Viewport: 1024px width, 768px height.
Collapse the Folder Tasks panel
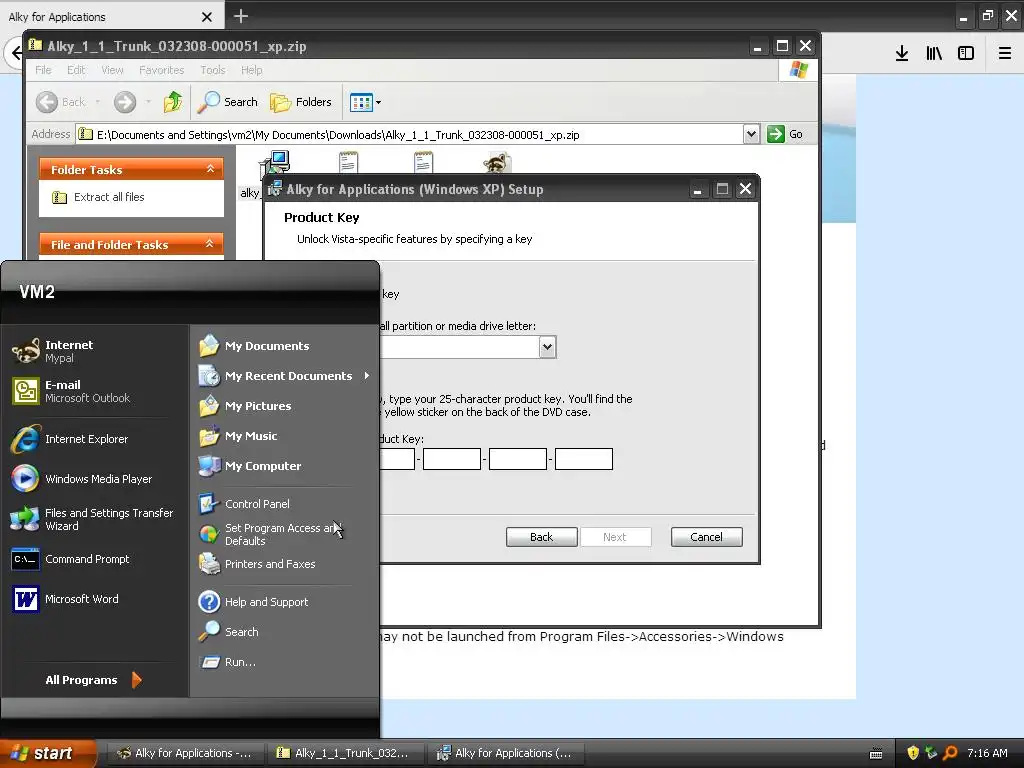(210, 168)
